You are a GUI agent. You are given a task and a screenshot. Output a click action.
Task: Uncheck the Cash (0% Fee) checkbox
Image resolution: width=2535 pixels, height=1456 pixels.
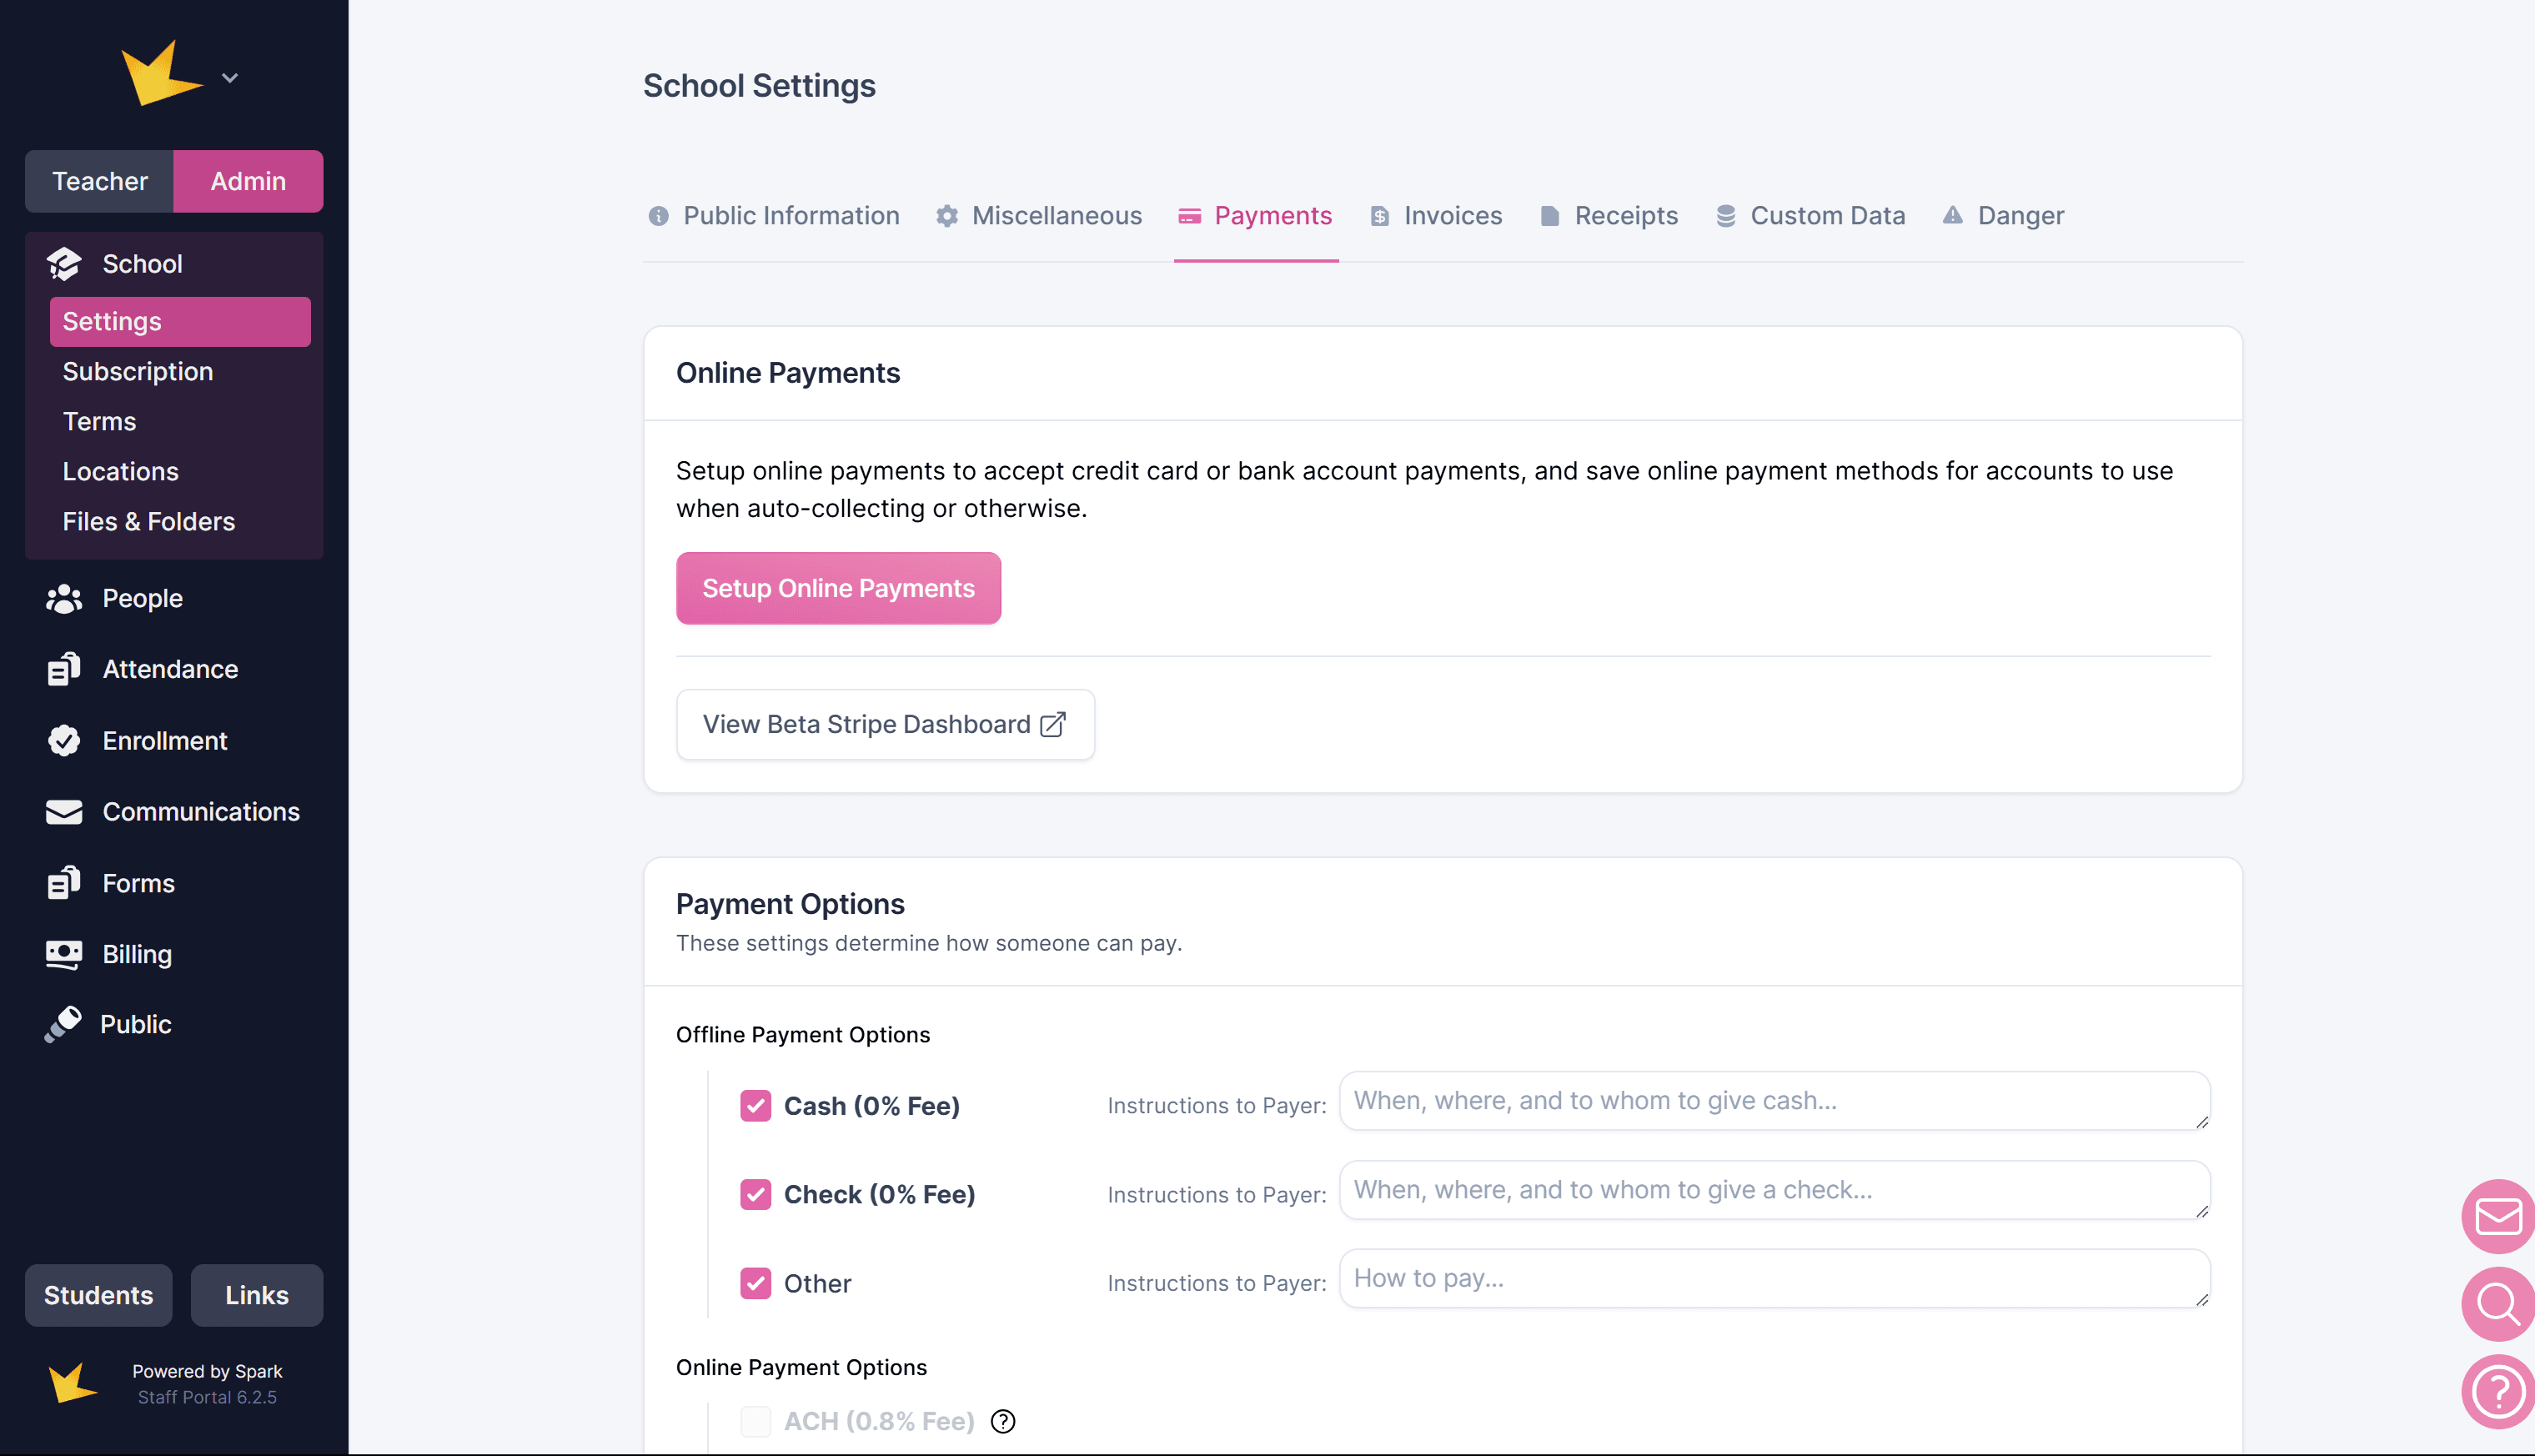click(x=755, y=1105)
